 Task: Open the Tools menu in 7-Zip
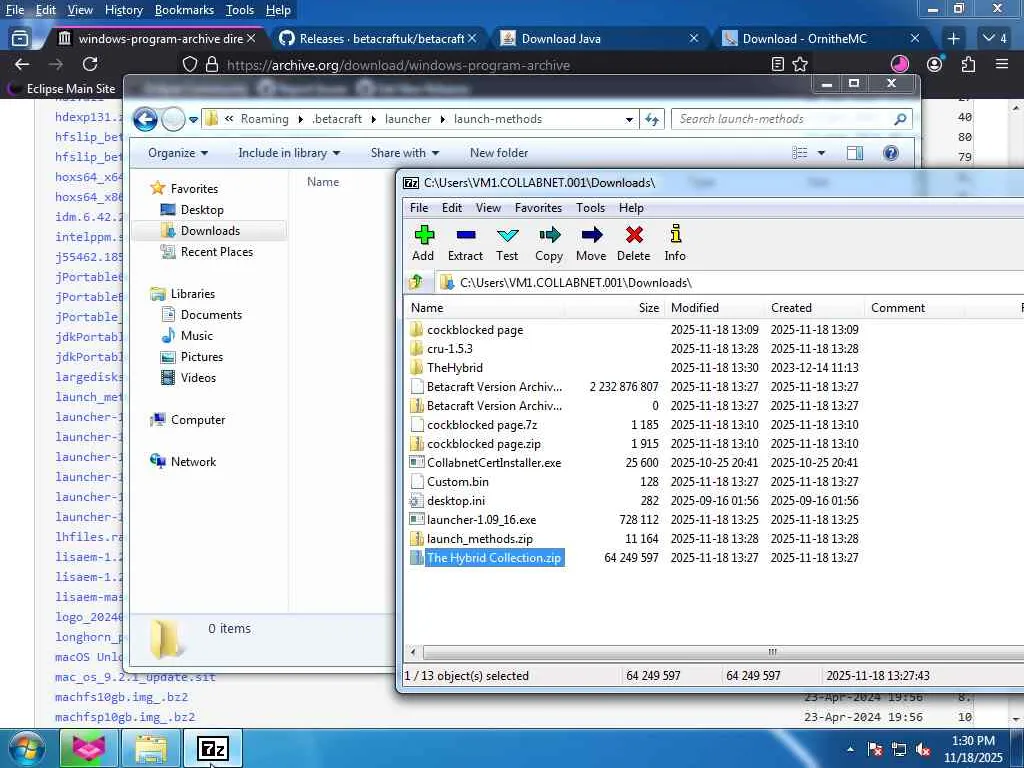click(x=590, y=208)
